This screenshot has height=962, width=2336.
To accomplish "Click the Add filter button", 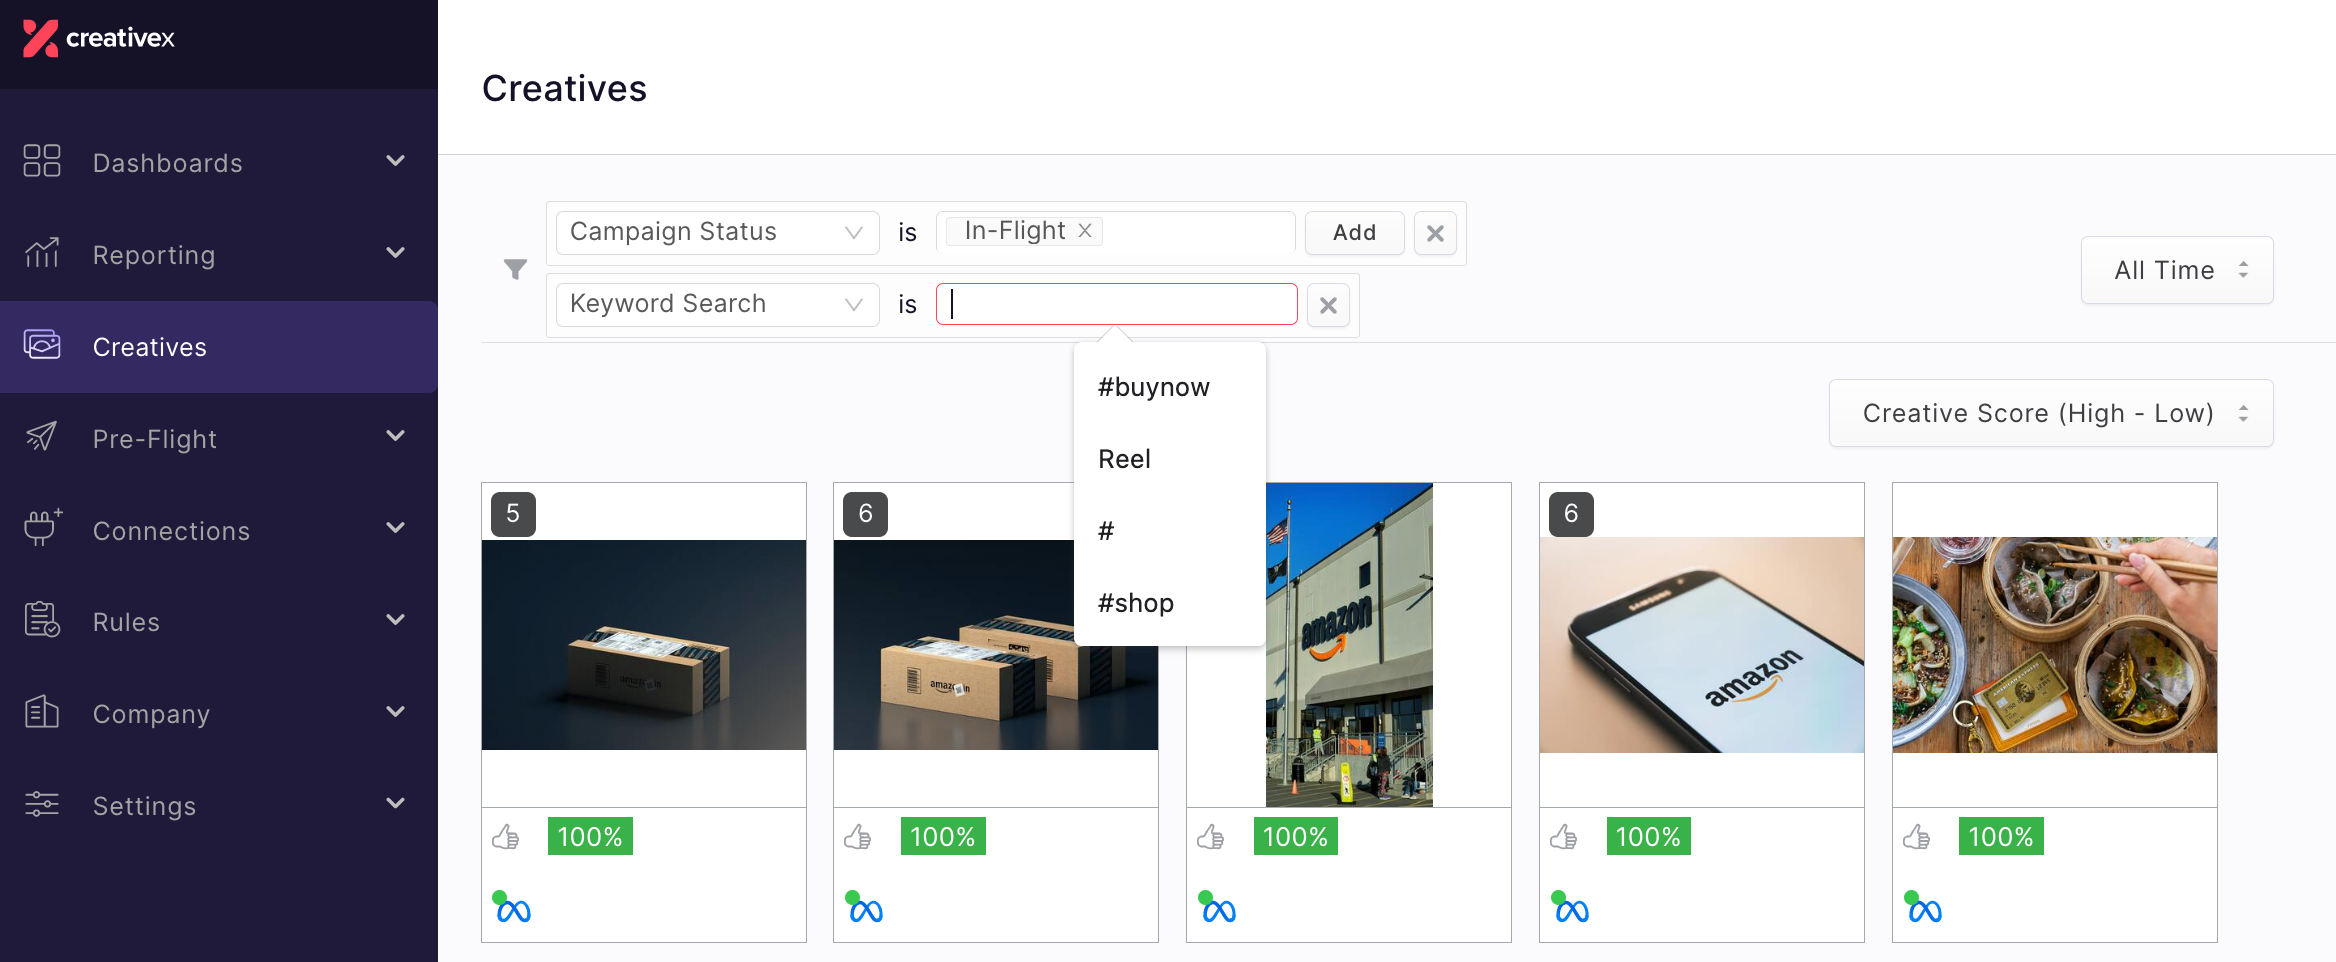I will pyautogui.click(x=1355, y=232).
